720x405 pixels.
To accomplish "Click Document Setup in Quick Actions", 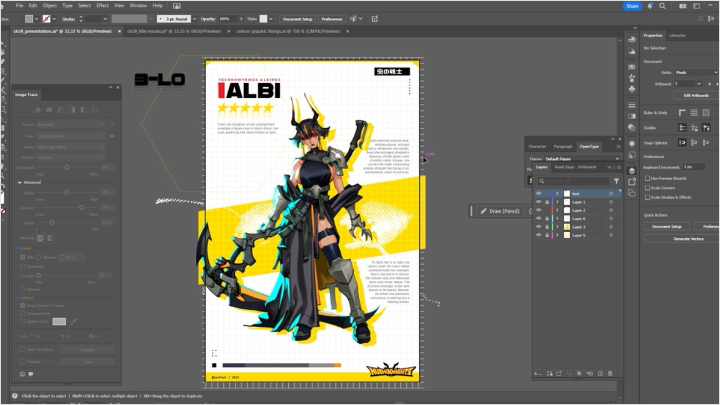I will point(667,227).
